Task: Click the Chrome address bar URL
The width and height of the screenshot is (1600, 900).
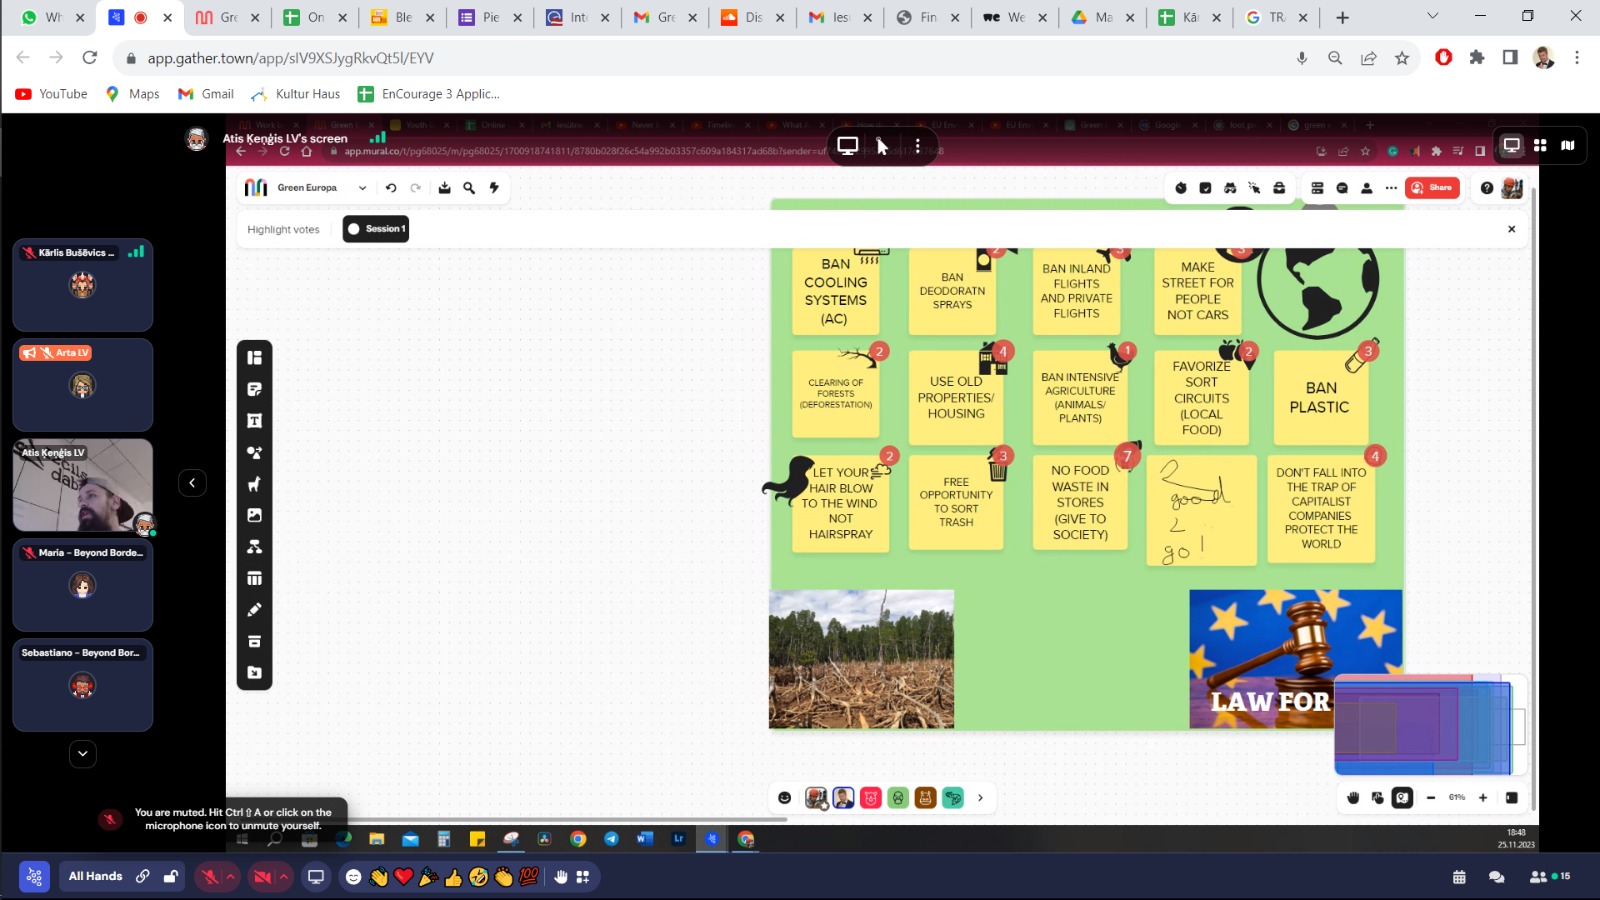Action: tap(290, 58)
